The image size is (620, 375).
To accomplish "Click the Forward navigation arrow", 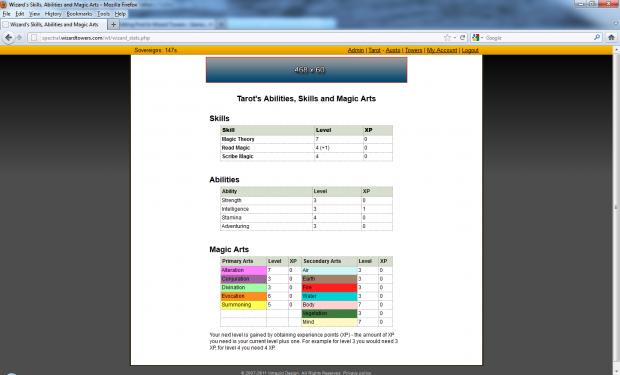I will 19,38.
